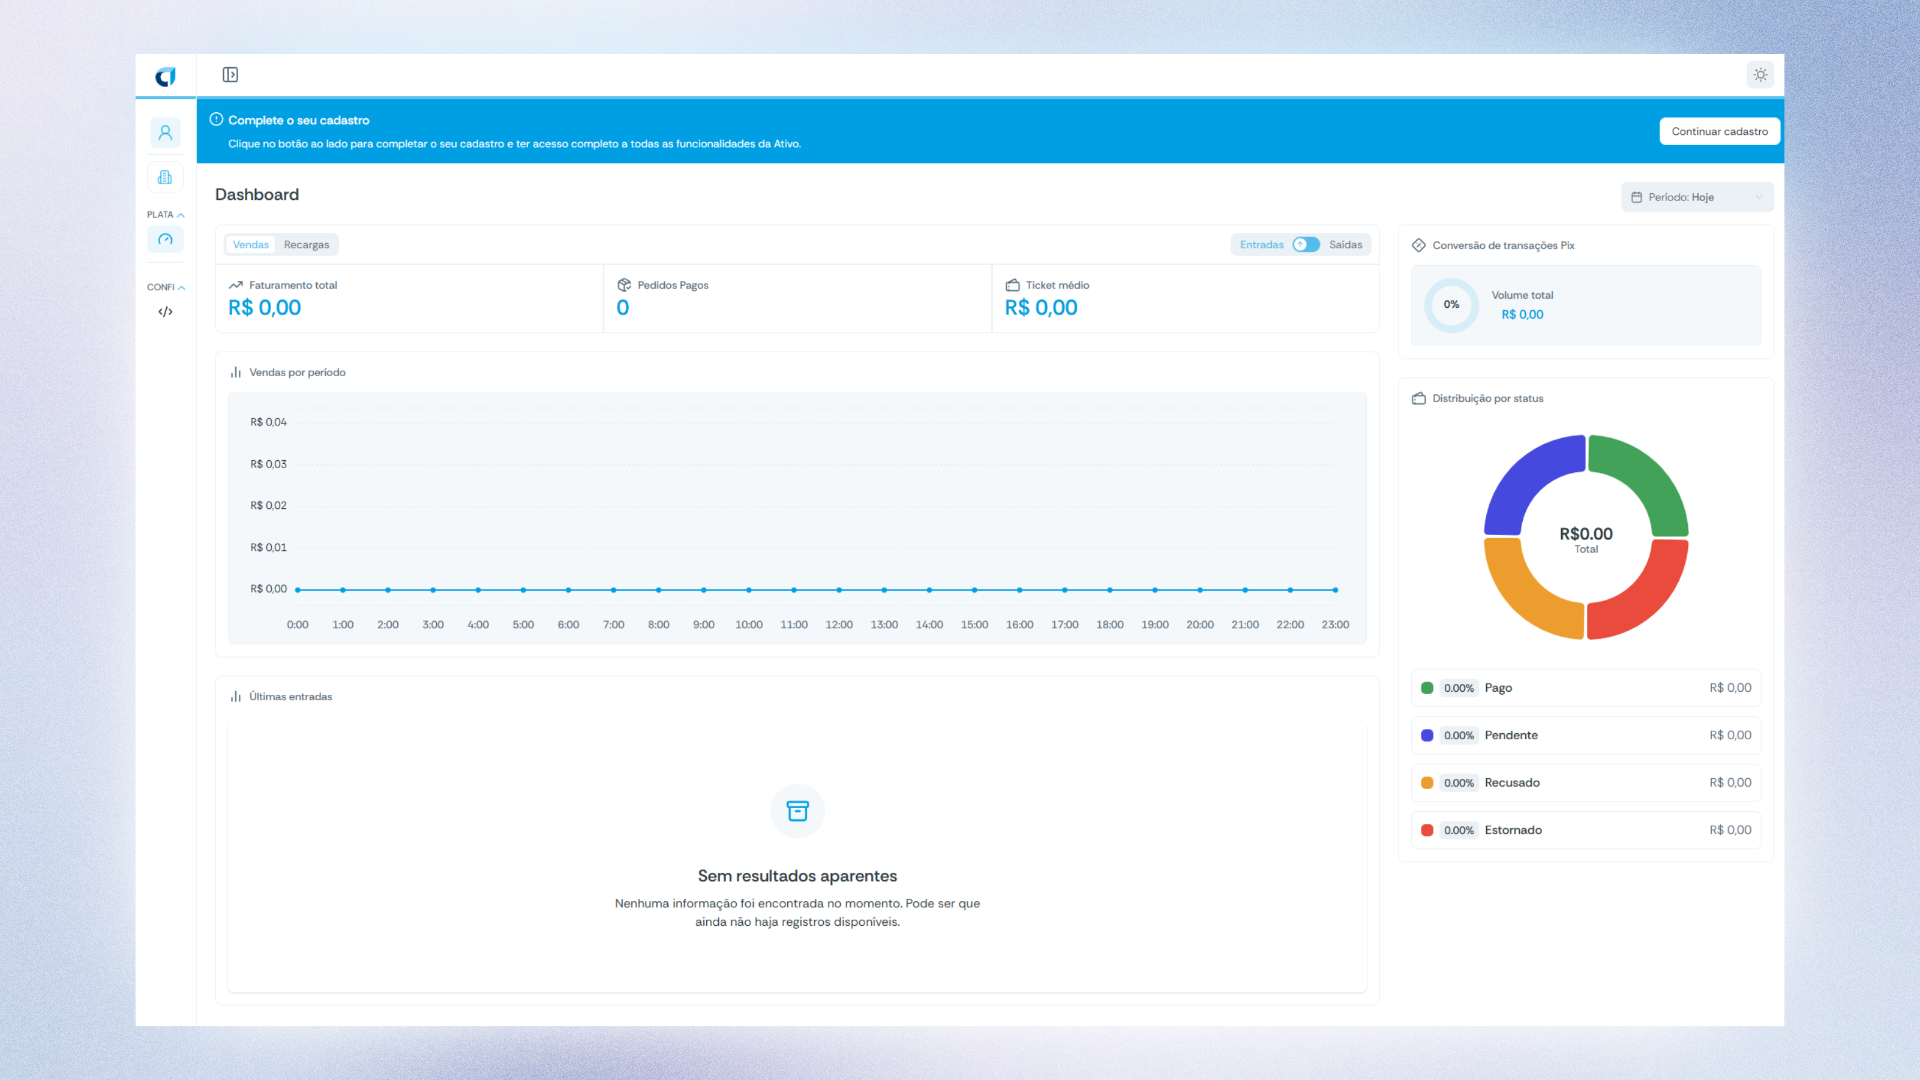The width and height of the screenshot is (1920, 1080).
Task: Switch to the Vendas tab
Action: coord(251,245)
